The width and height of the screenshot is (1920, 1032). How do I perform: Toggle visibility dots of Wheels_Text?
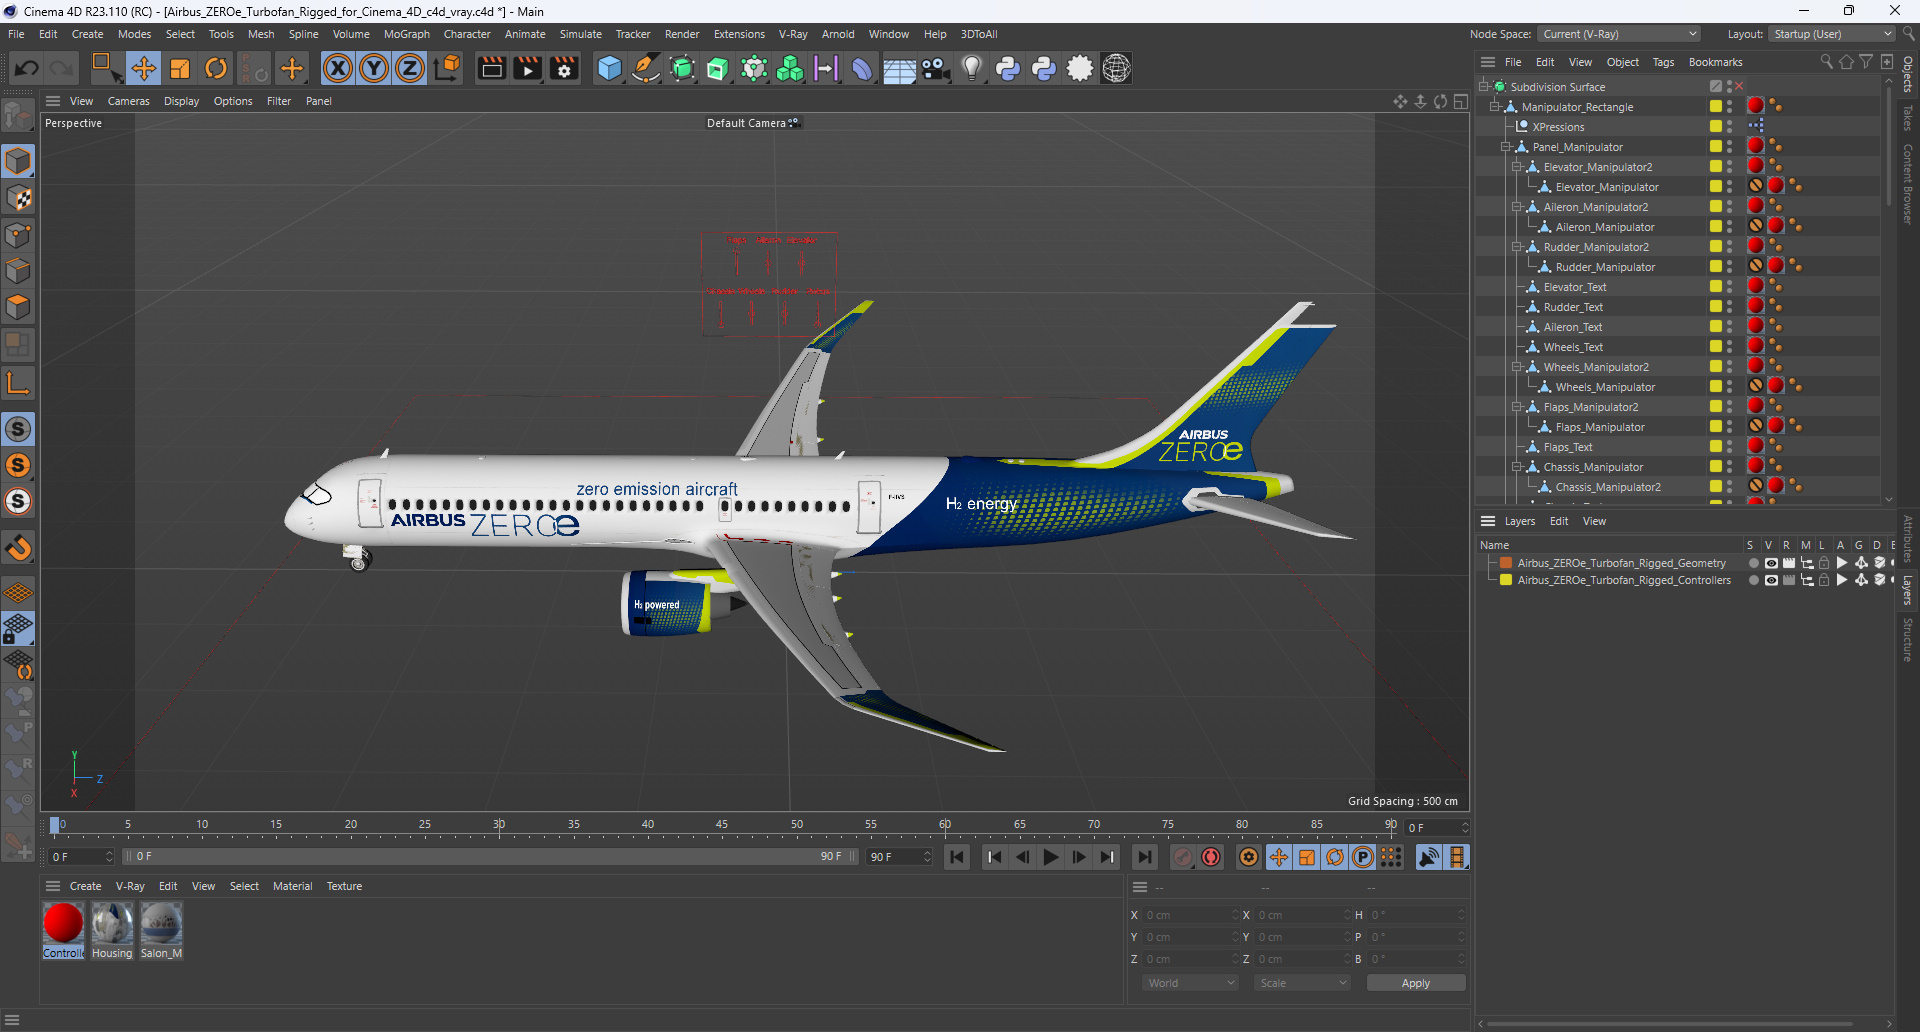[1729, 347]
